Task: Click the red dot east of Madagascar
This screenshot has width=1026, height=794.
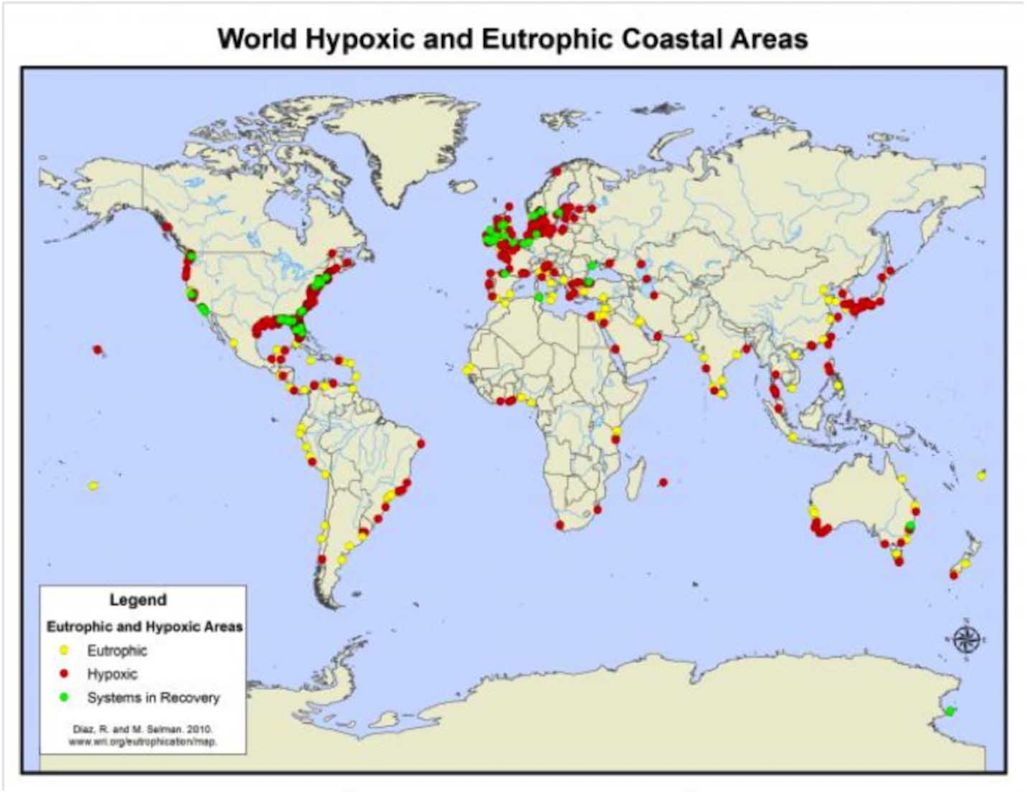Action: [663, 482]
